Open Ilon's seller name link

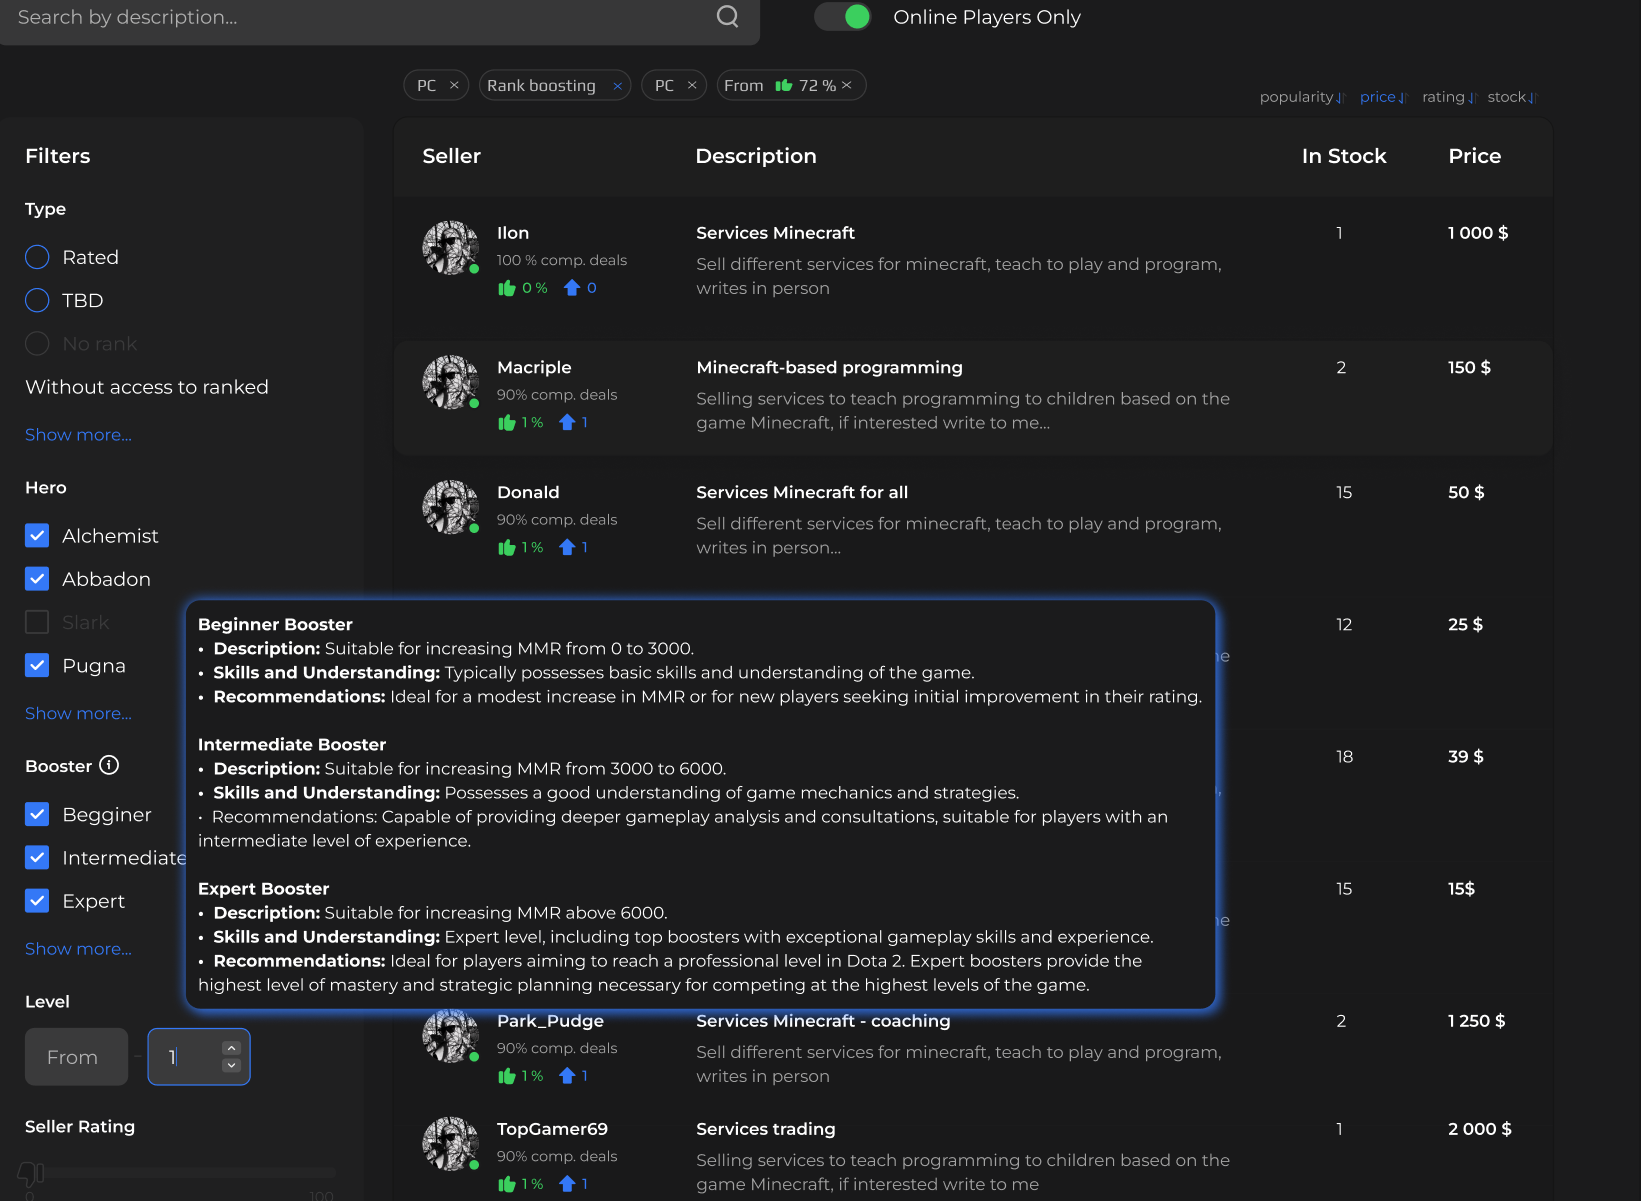[x=513, y=233]
